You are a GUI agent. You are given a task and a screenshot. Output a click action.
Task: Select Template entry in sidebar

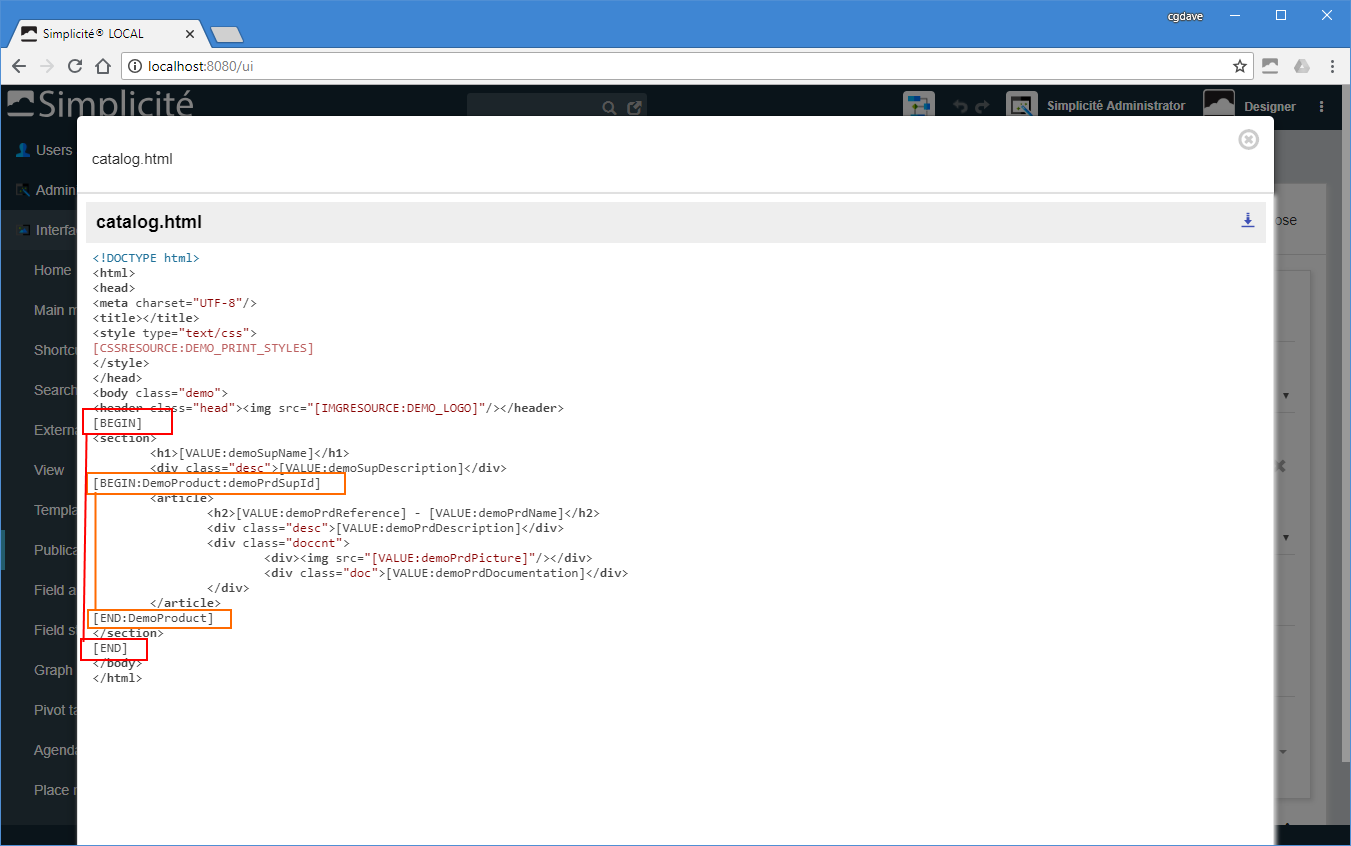54,510
